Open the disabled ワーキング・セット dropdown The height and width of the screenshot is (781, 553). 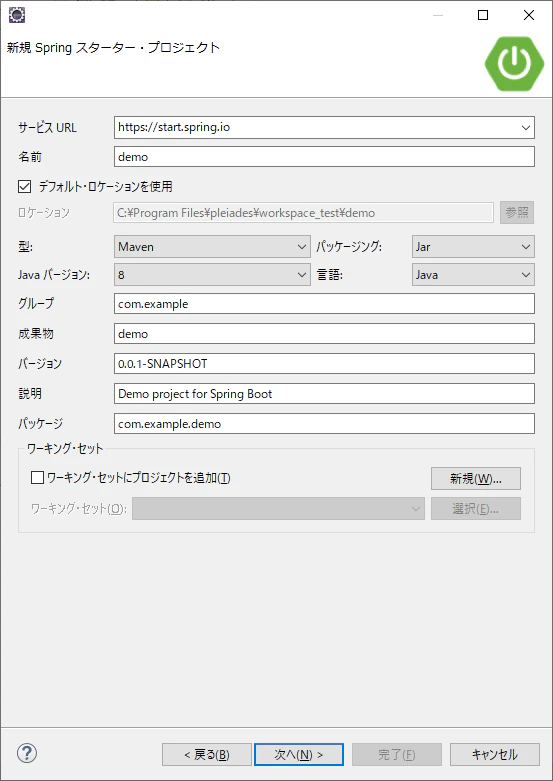pos(278,509)
